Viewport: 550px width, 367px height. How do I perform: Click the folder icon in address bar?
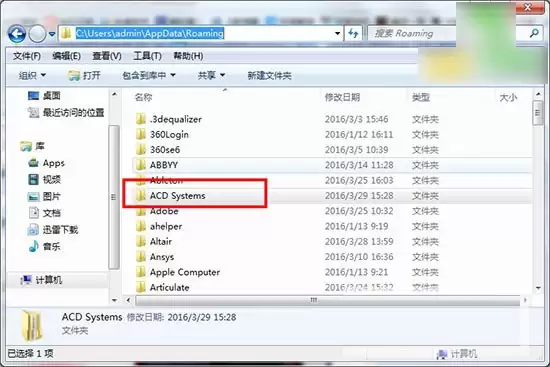tap(66, 33)
